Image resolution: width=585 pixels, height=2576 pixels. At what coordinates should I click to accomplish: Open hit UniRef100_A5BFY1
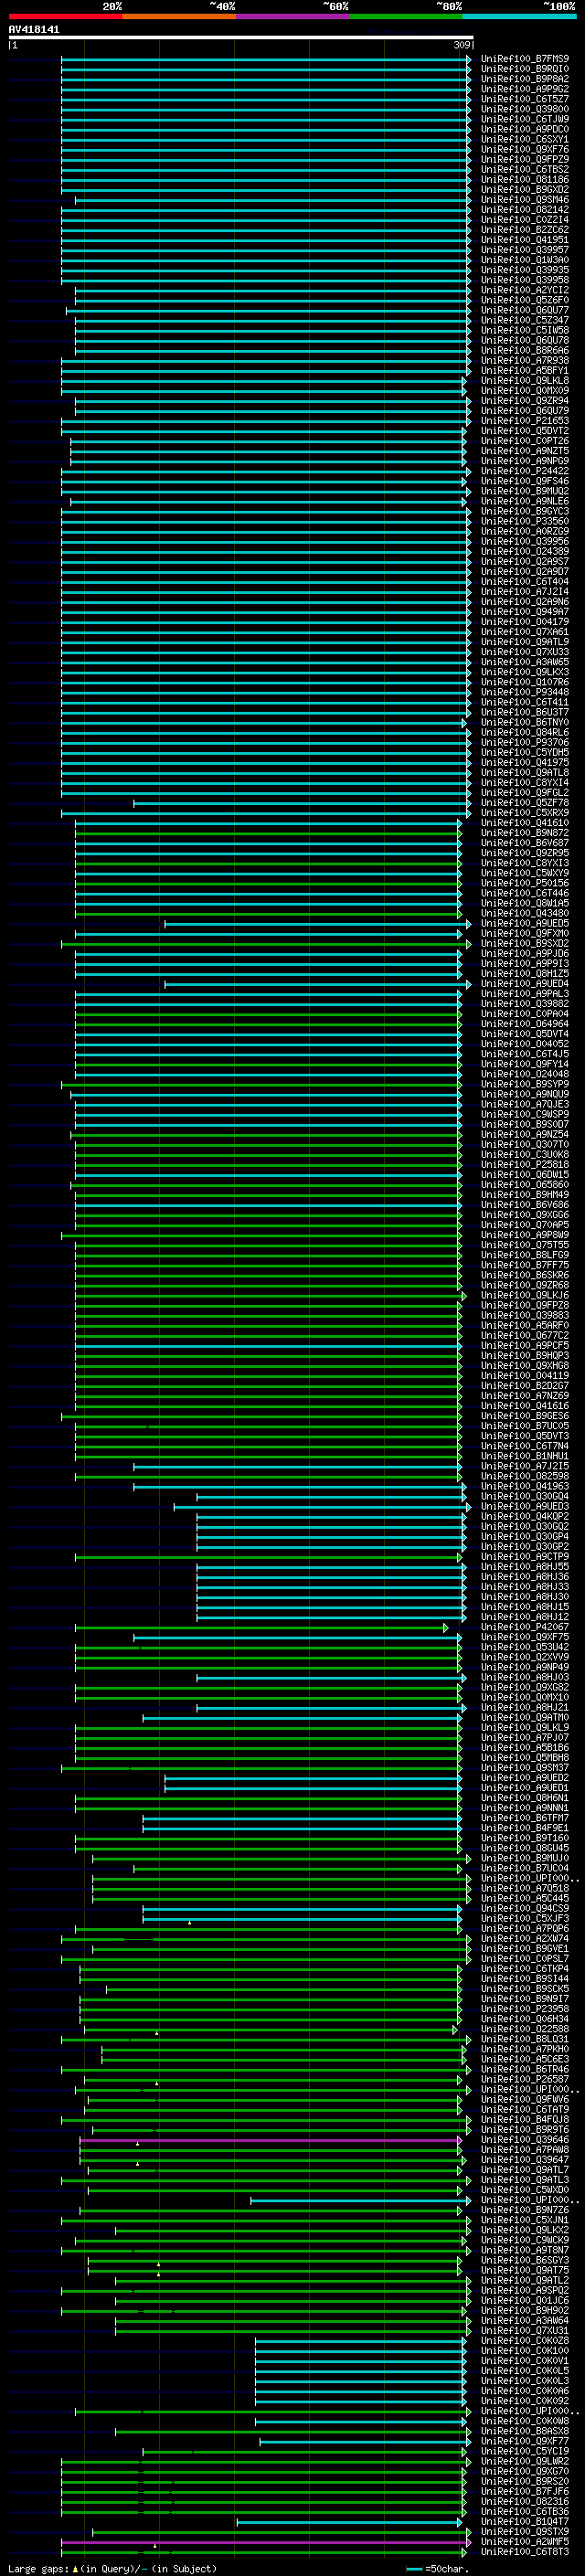pos(525,371)
